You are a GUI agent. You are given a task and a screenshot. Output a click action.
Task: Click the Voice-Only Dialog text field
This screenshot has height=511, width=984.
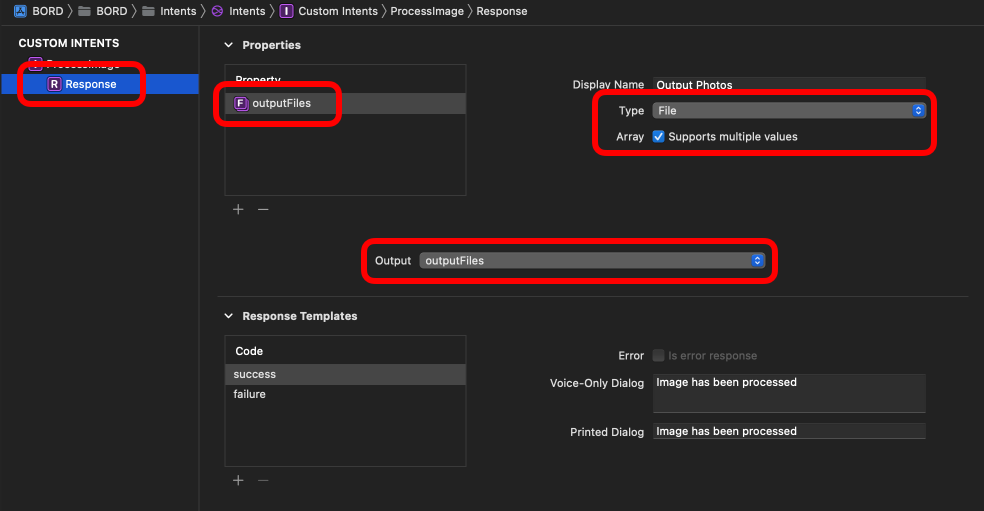coord(789,393)
